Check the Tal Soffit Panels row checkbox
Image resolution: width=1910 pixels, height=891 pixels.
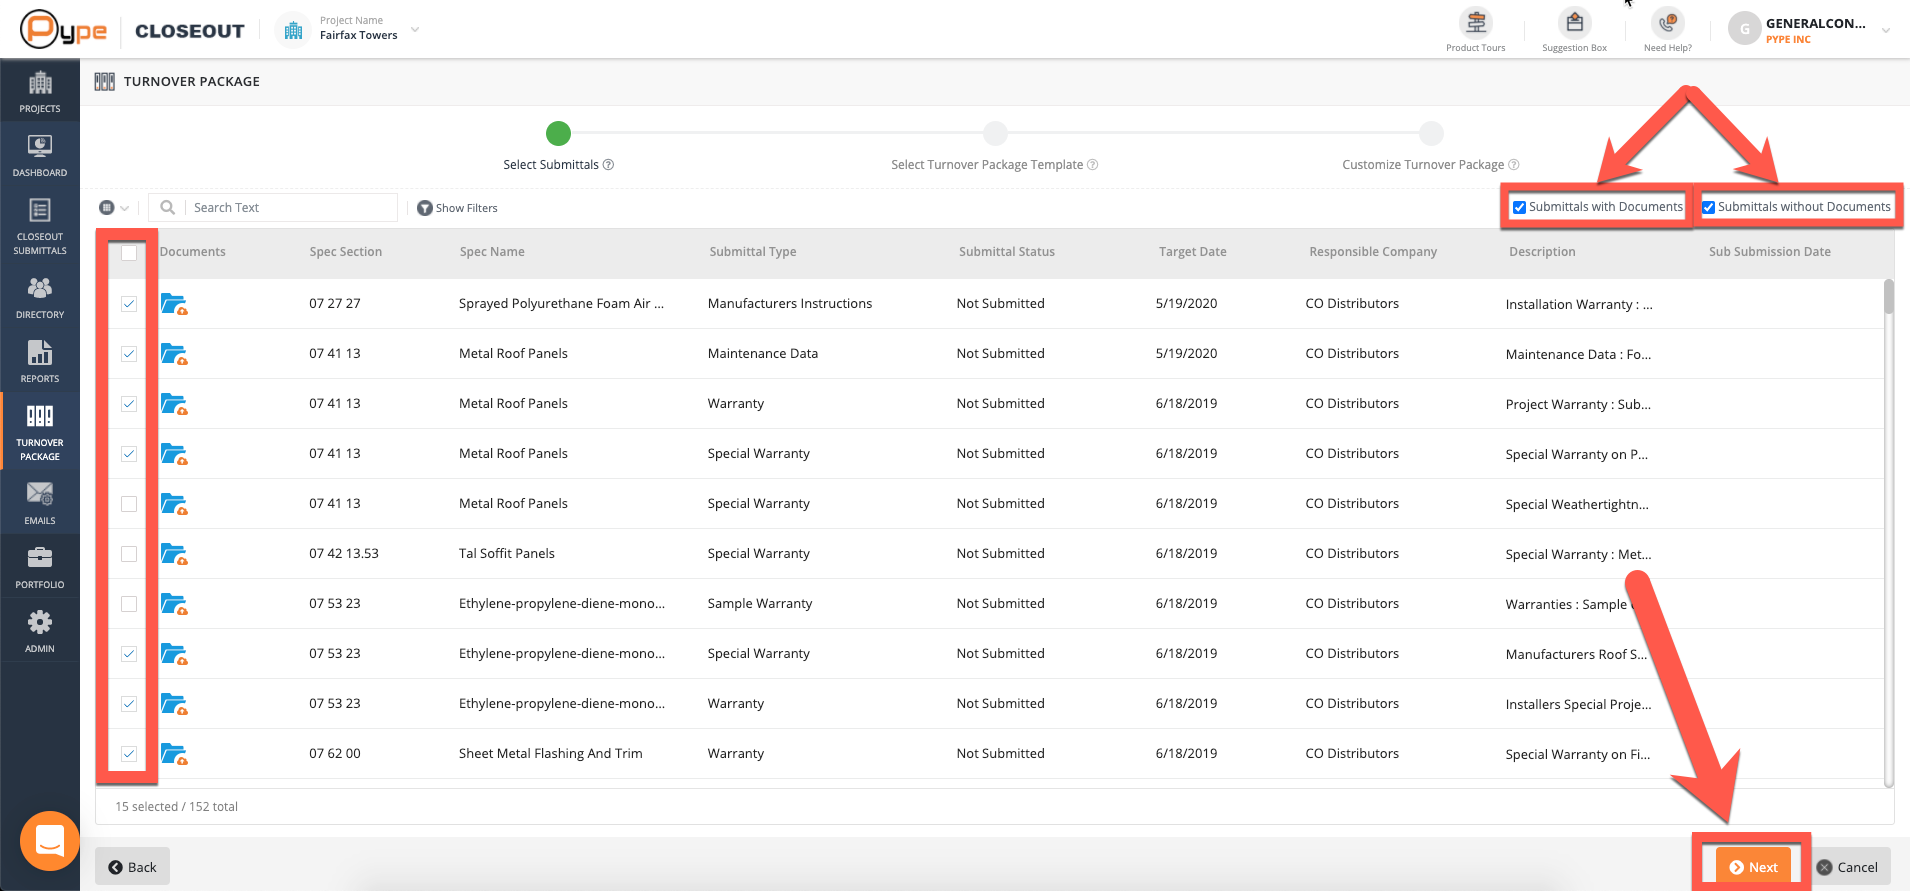(129, 554)
